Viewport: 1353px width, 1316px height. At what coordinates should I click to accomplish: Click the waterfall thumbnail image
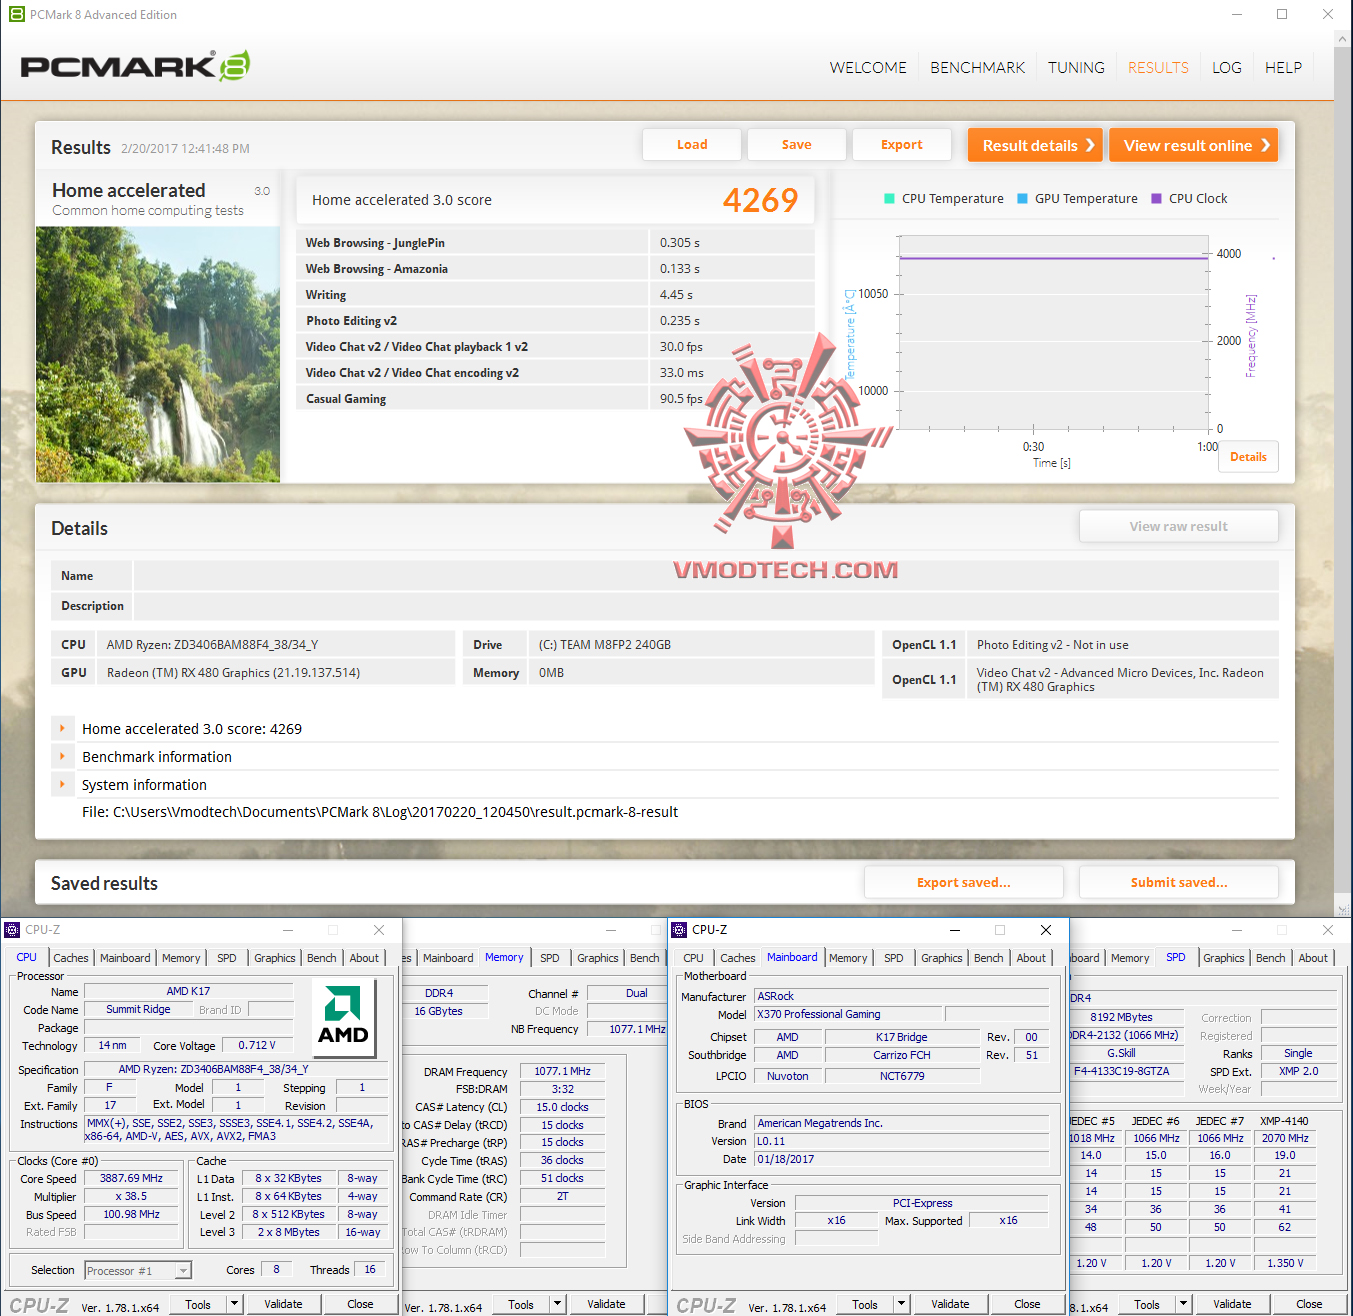tap(158, 355)
